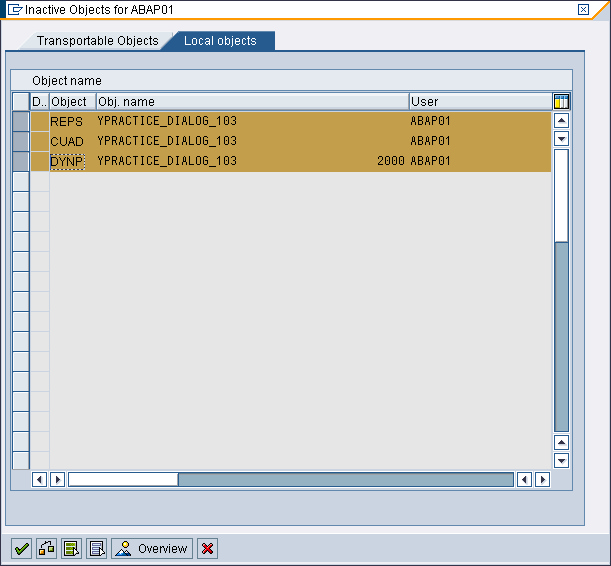Viewport: 611px width, 566px height.
Task: Toggle row selector for CUAD entry
Action: click(21, 141)
